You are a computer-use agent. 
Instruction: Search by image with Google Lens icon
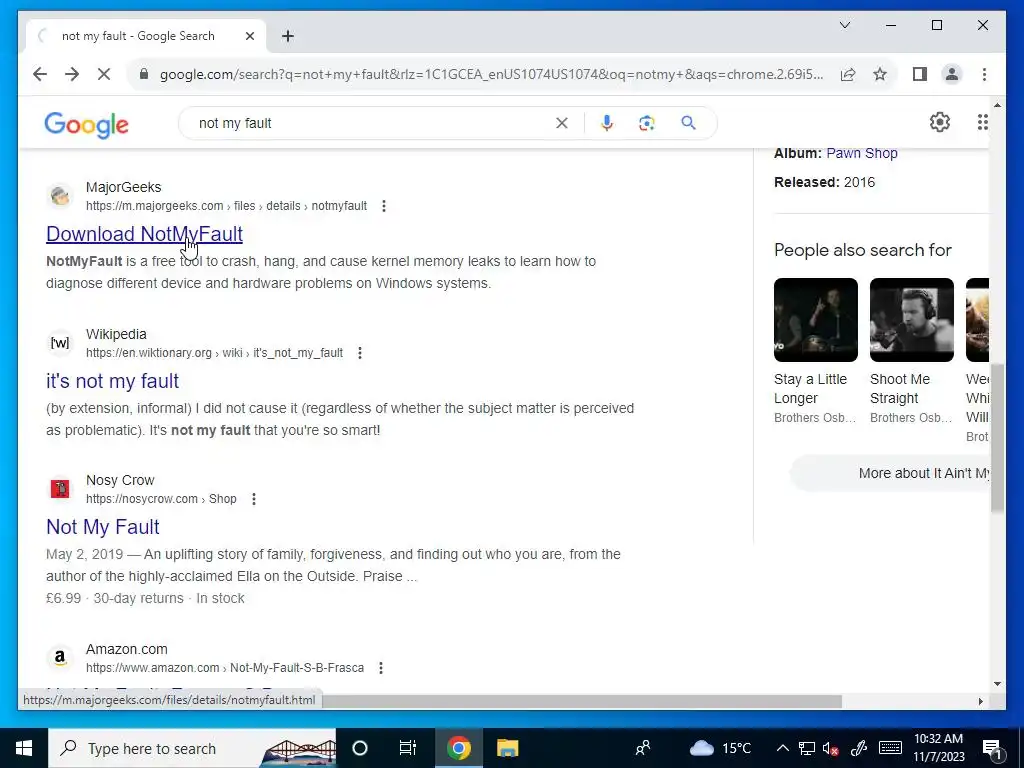(647, 123)
